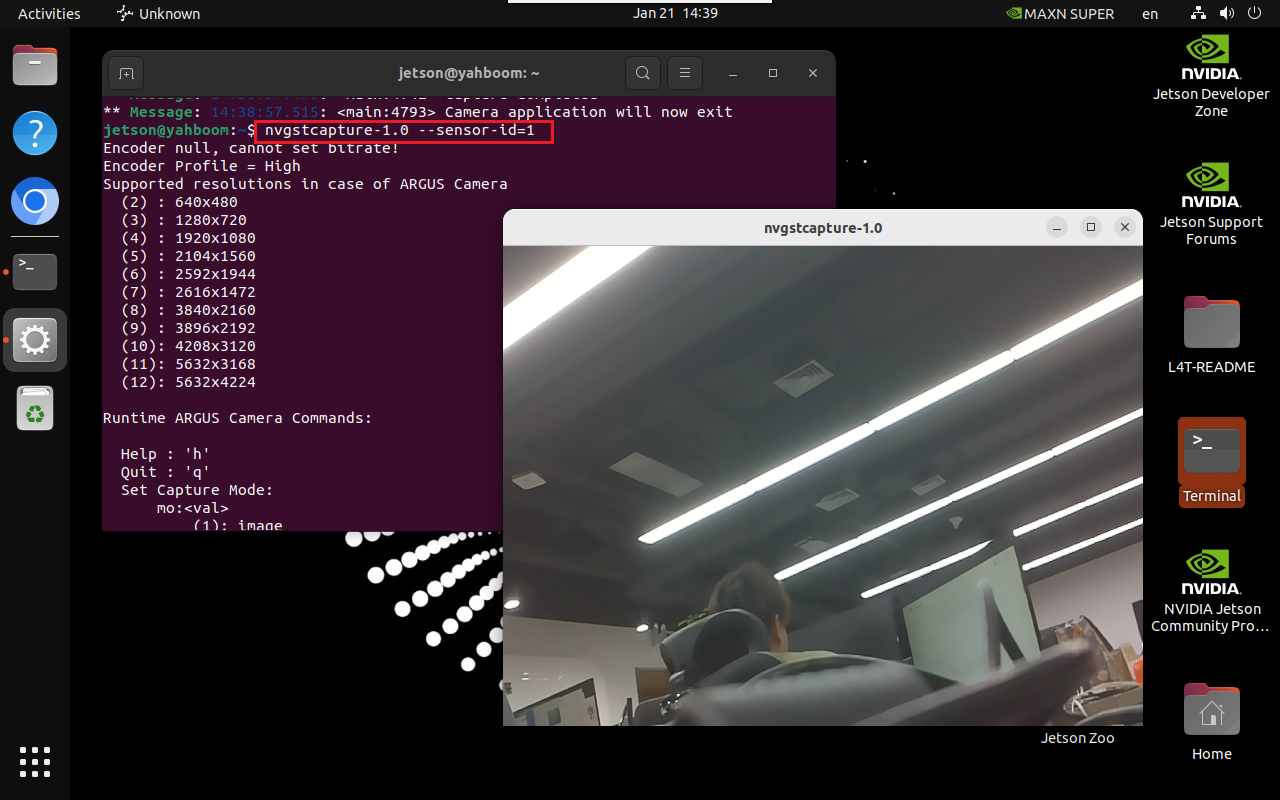The image size is (1280, 800).
Task: Open Jetson Support Forums desktop shortcut
Action: tap(1211, 205)
